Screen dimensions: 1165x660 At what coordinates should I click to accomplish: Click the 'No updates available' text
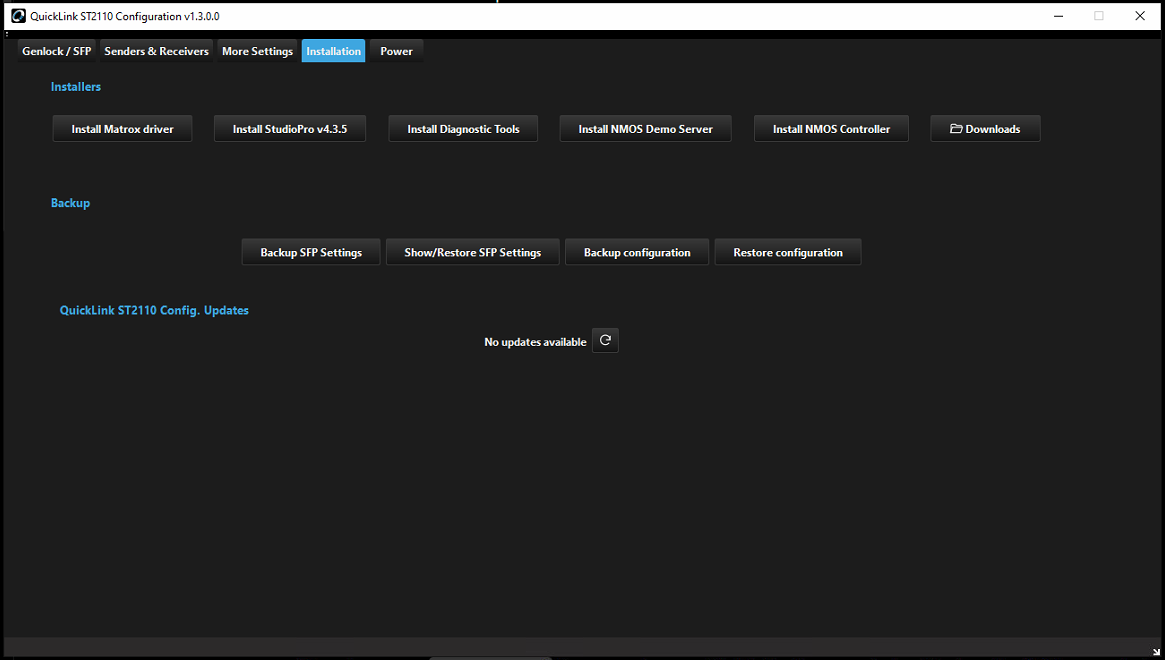535,342
